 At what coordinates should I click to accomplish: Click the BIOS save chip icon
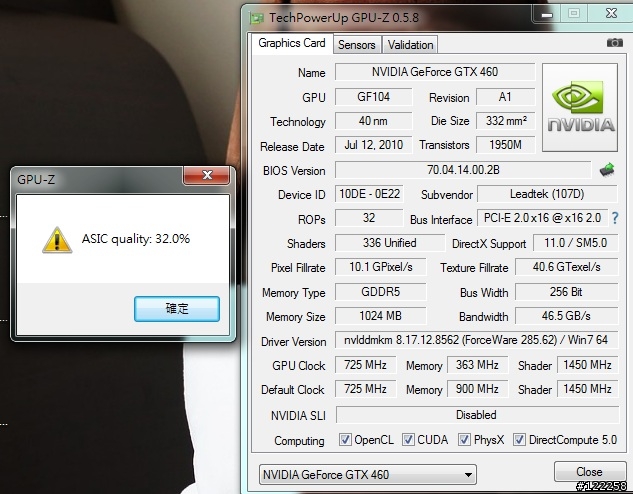click(x=607, y=170)
